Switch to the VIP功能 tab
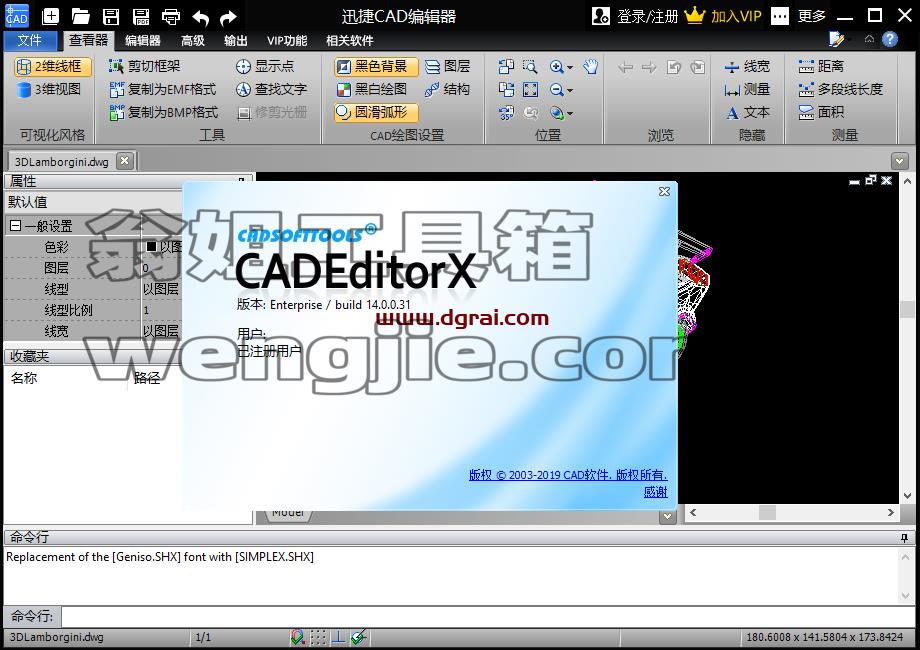Screen dimensions: 920x650 (x=287, y=40)
